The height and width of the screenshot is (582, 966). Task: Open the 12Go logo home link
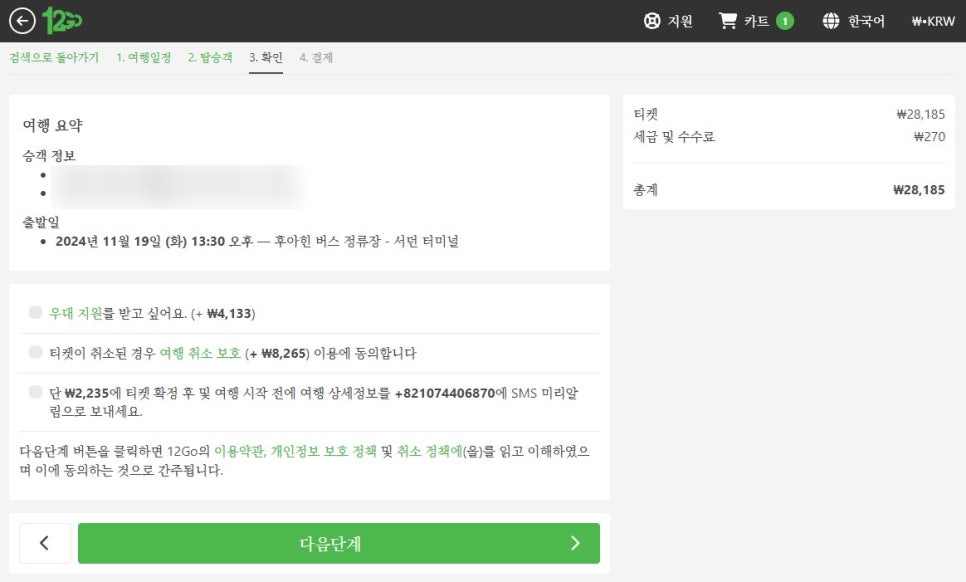(62, 21)
